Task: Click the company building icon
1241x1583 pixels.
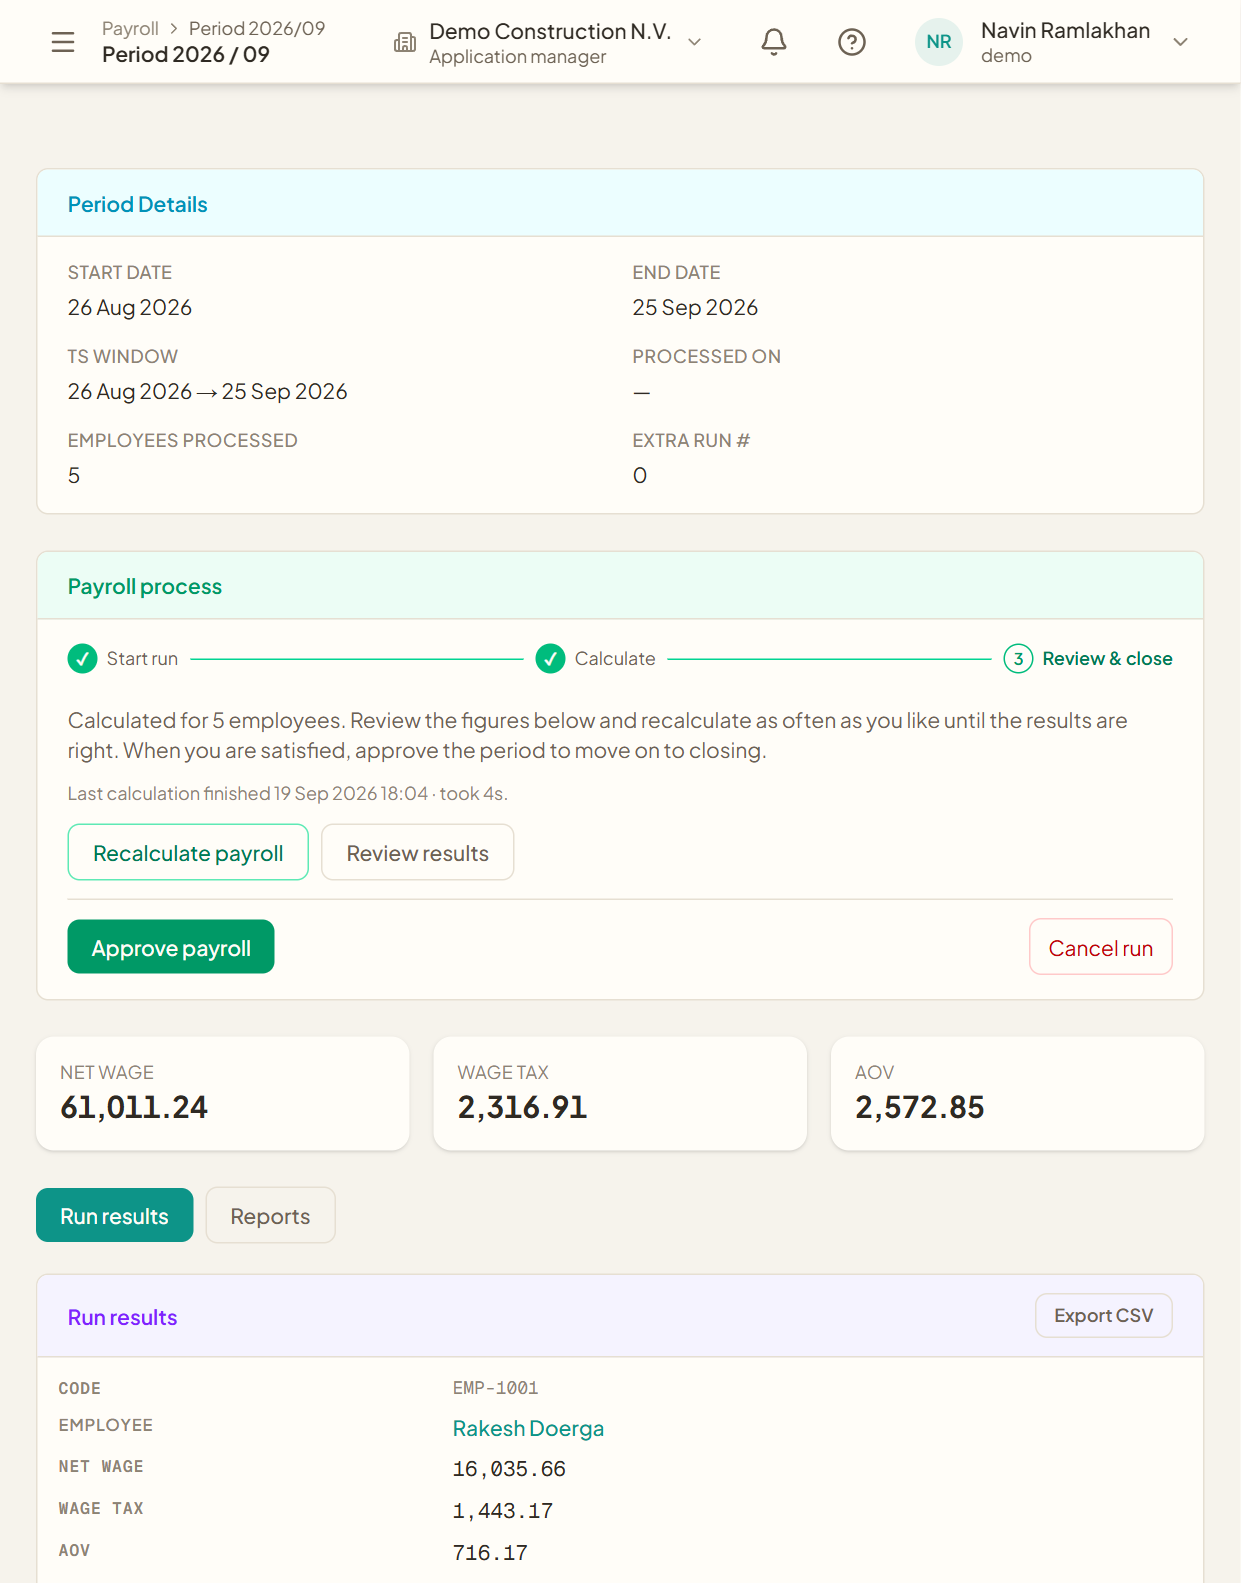Action: (x=405, y=42)
